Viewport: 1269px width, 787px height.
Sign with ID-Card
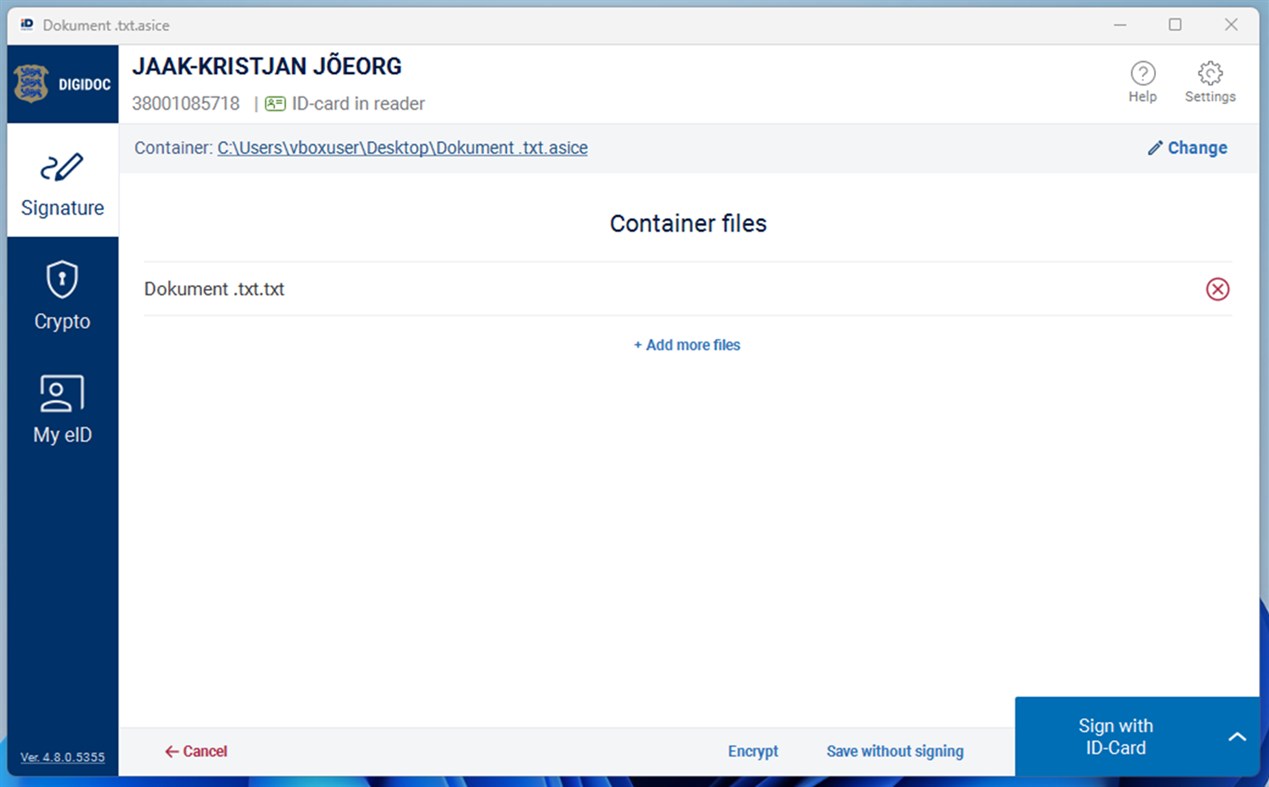[1115, 737]
